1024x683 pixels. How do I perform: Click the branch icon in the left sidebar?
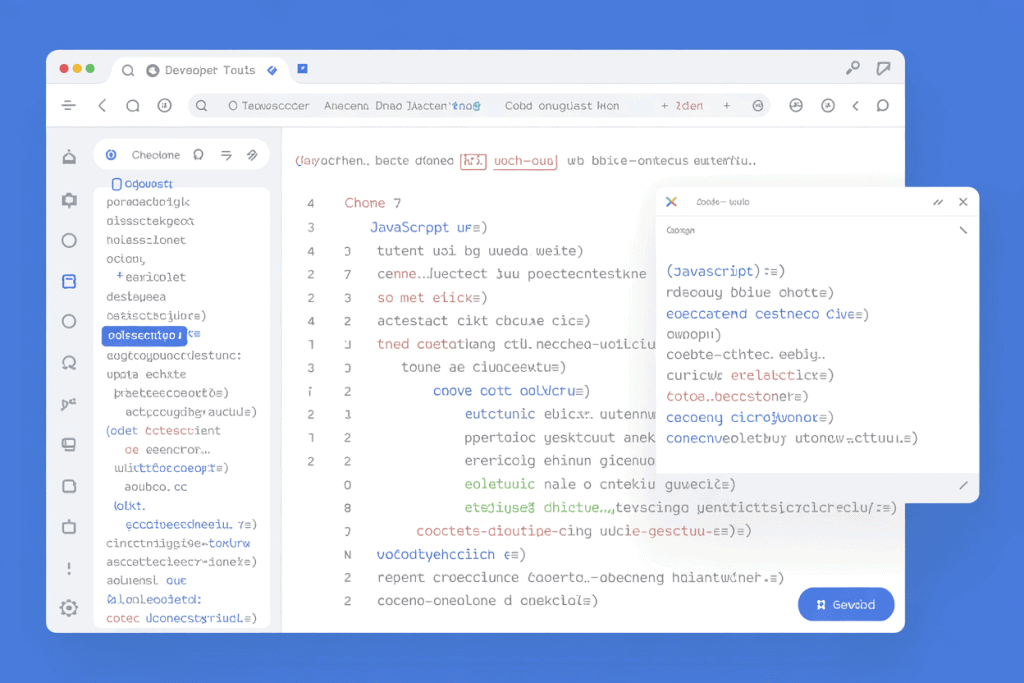point(69,404)
